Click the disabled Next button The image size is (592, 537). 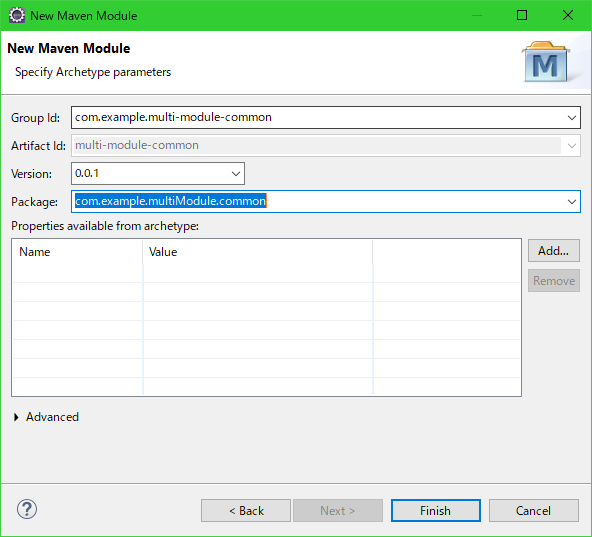click(338, 511)
